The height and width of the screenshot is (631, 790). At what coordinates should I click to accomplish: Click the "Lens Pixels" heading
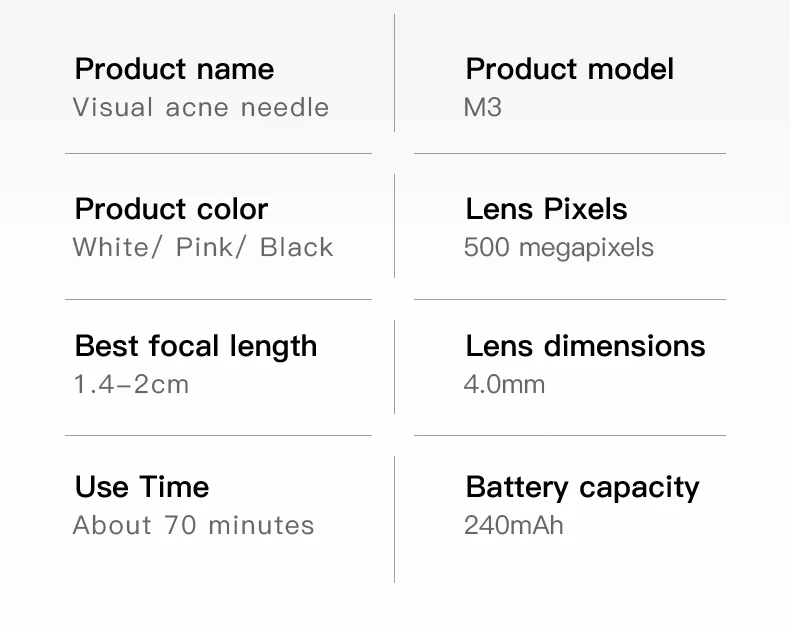point(546,209)
